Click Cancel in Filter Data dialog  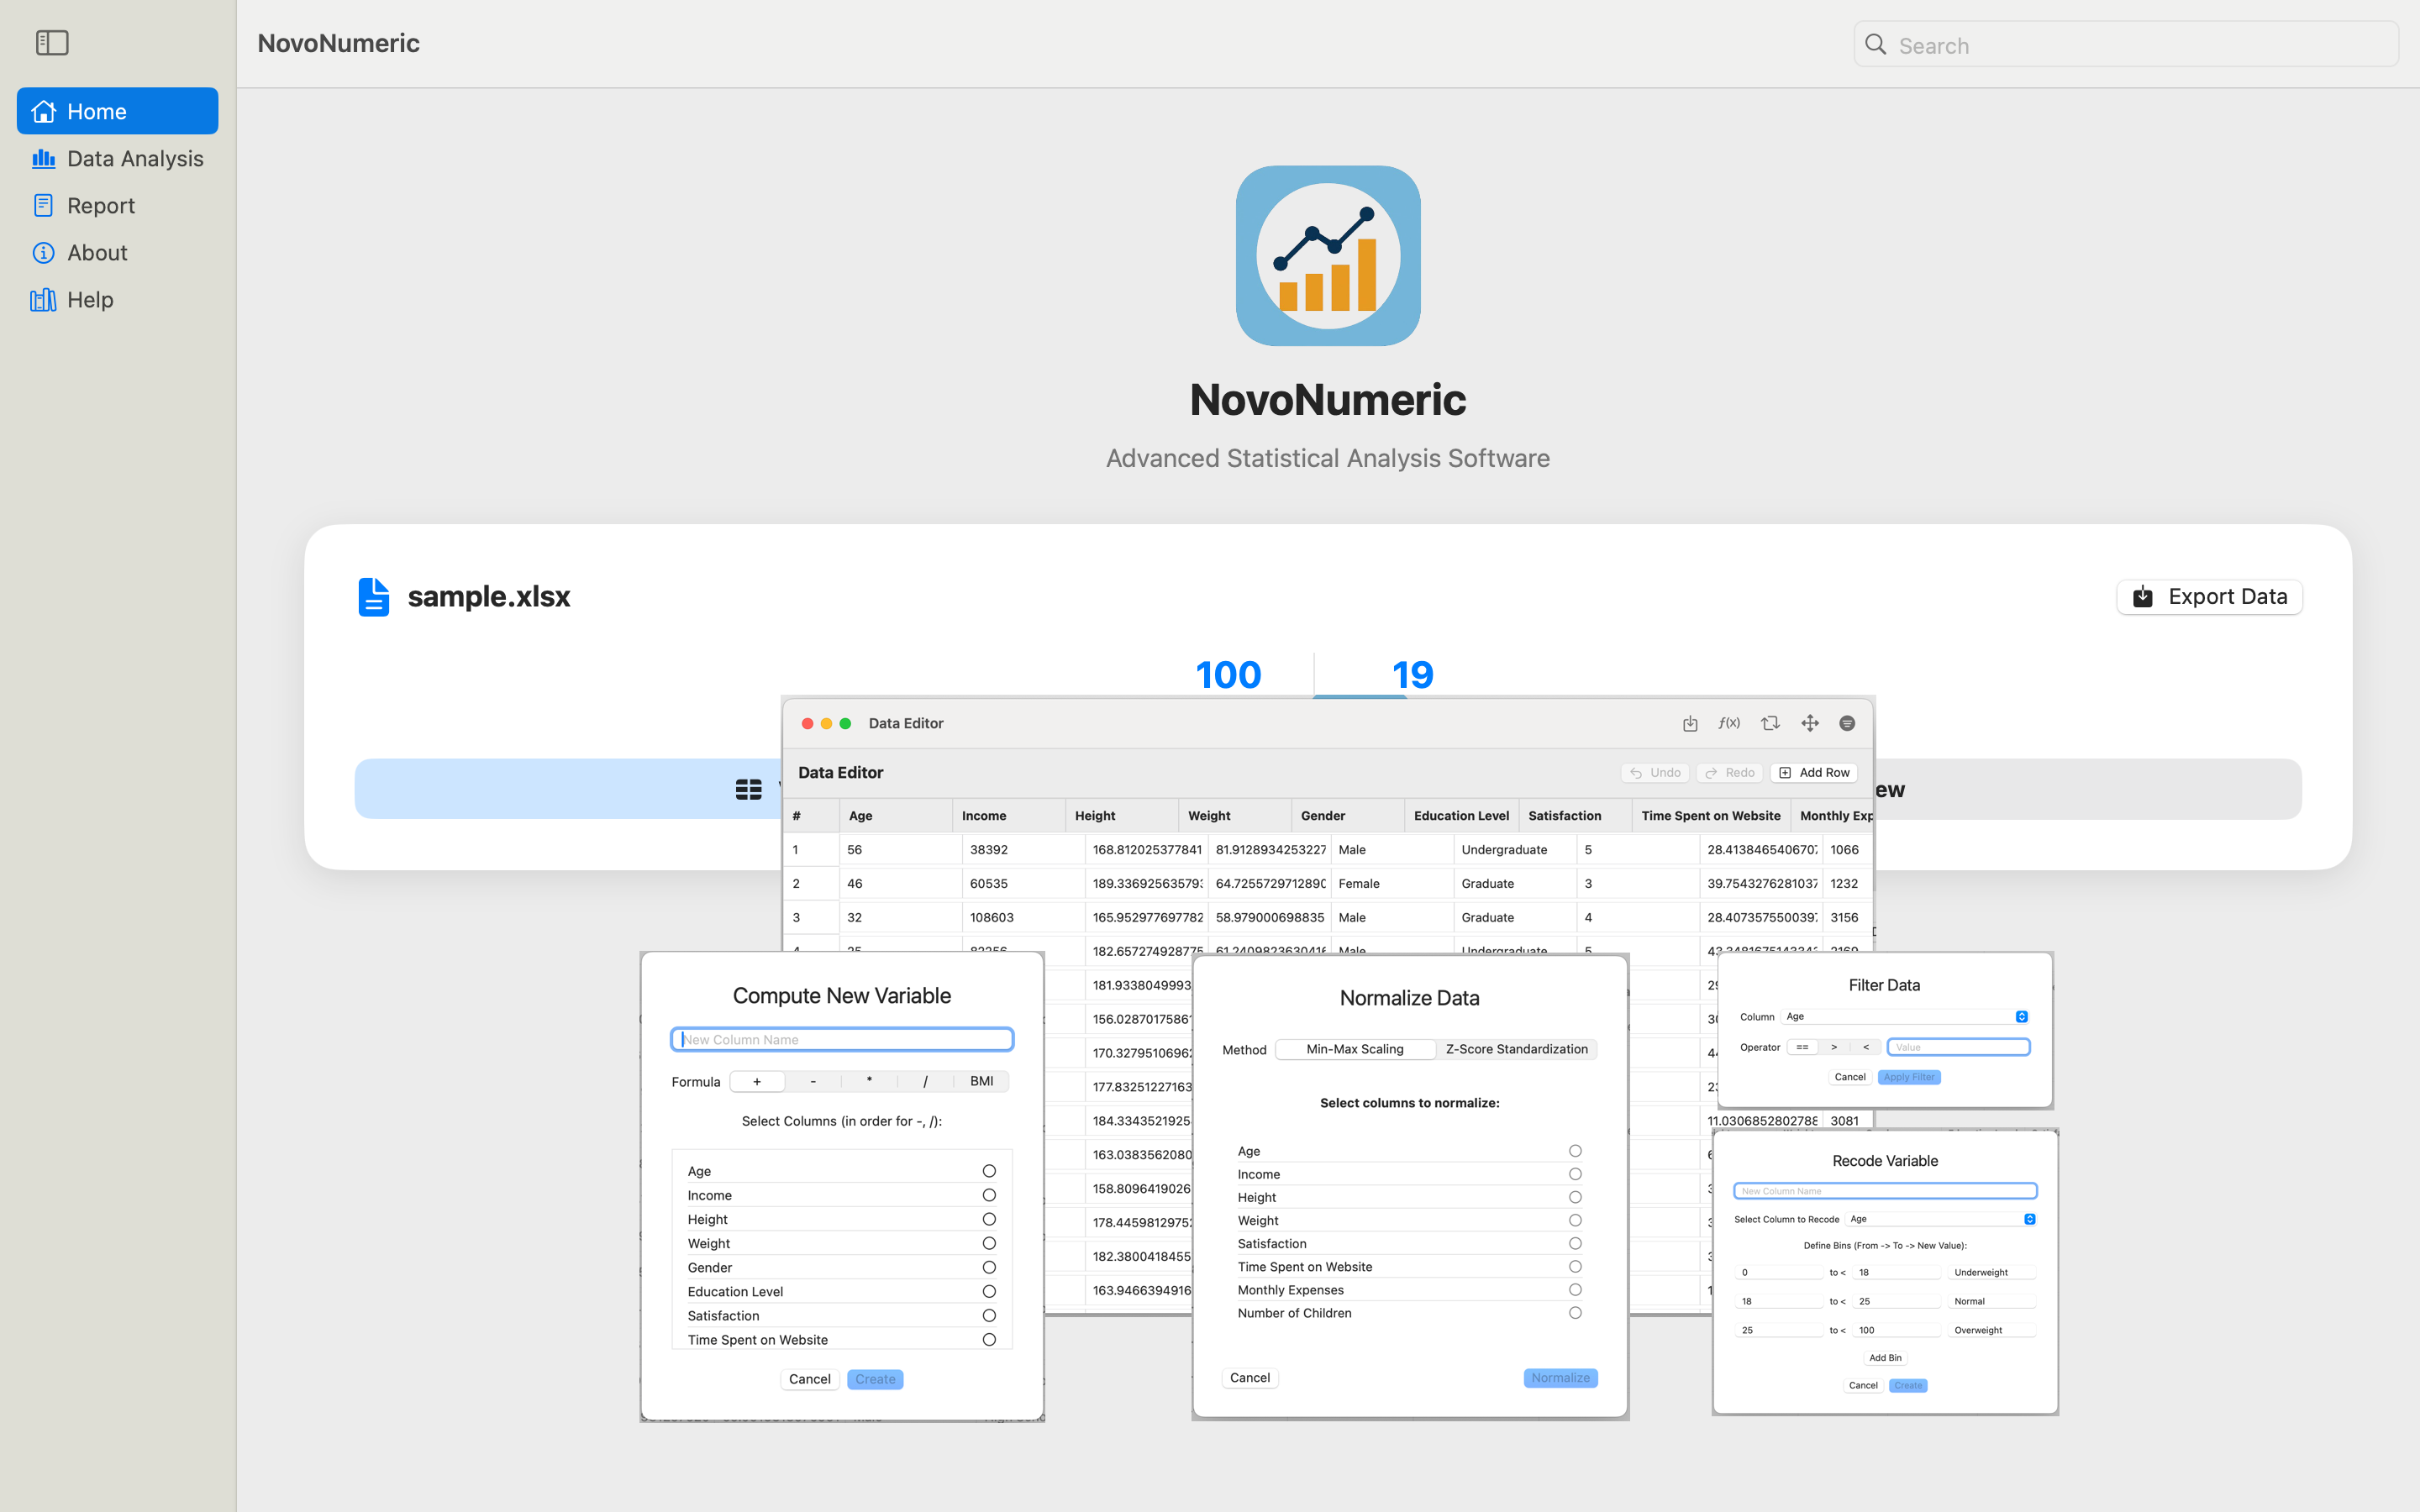tap(1850, 1077)
